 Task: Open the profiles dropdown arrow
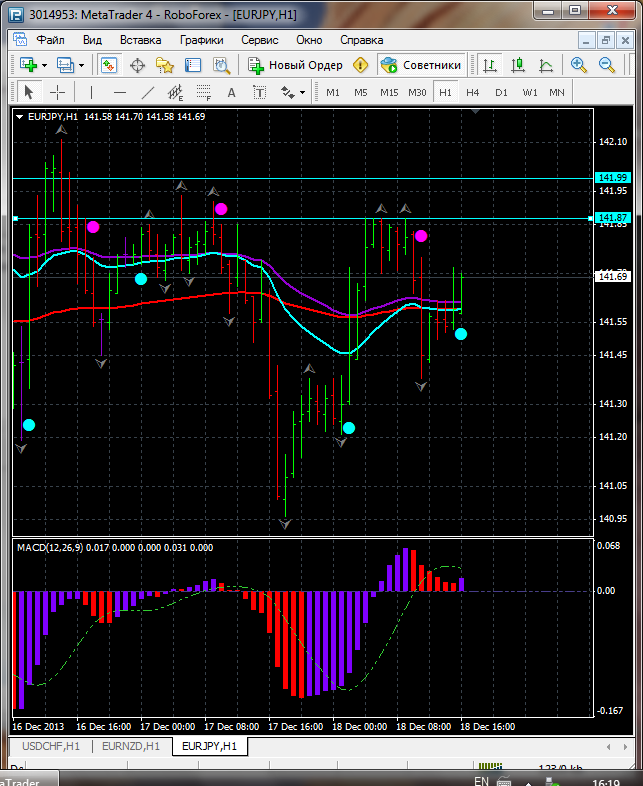tap(82, 65)
